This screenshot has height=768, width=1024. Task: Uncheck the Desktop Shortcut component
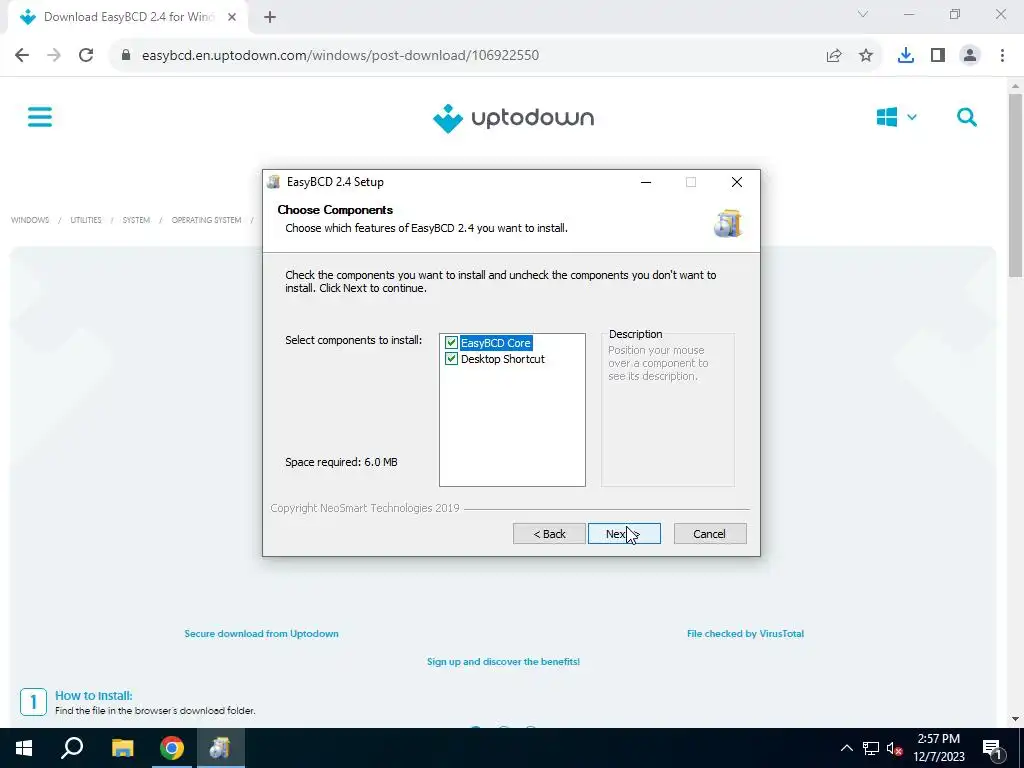pyautogui.click(x=451, y=359)
